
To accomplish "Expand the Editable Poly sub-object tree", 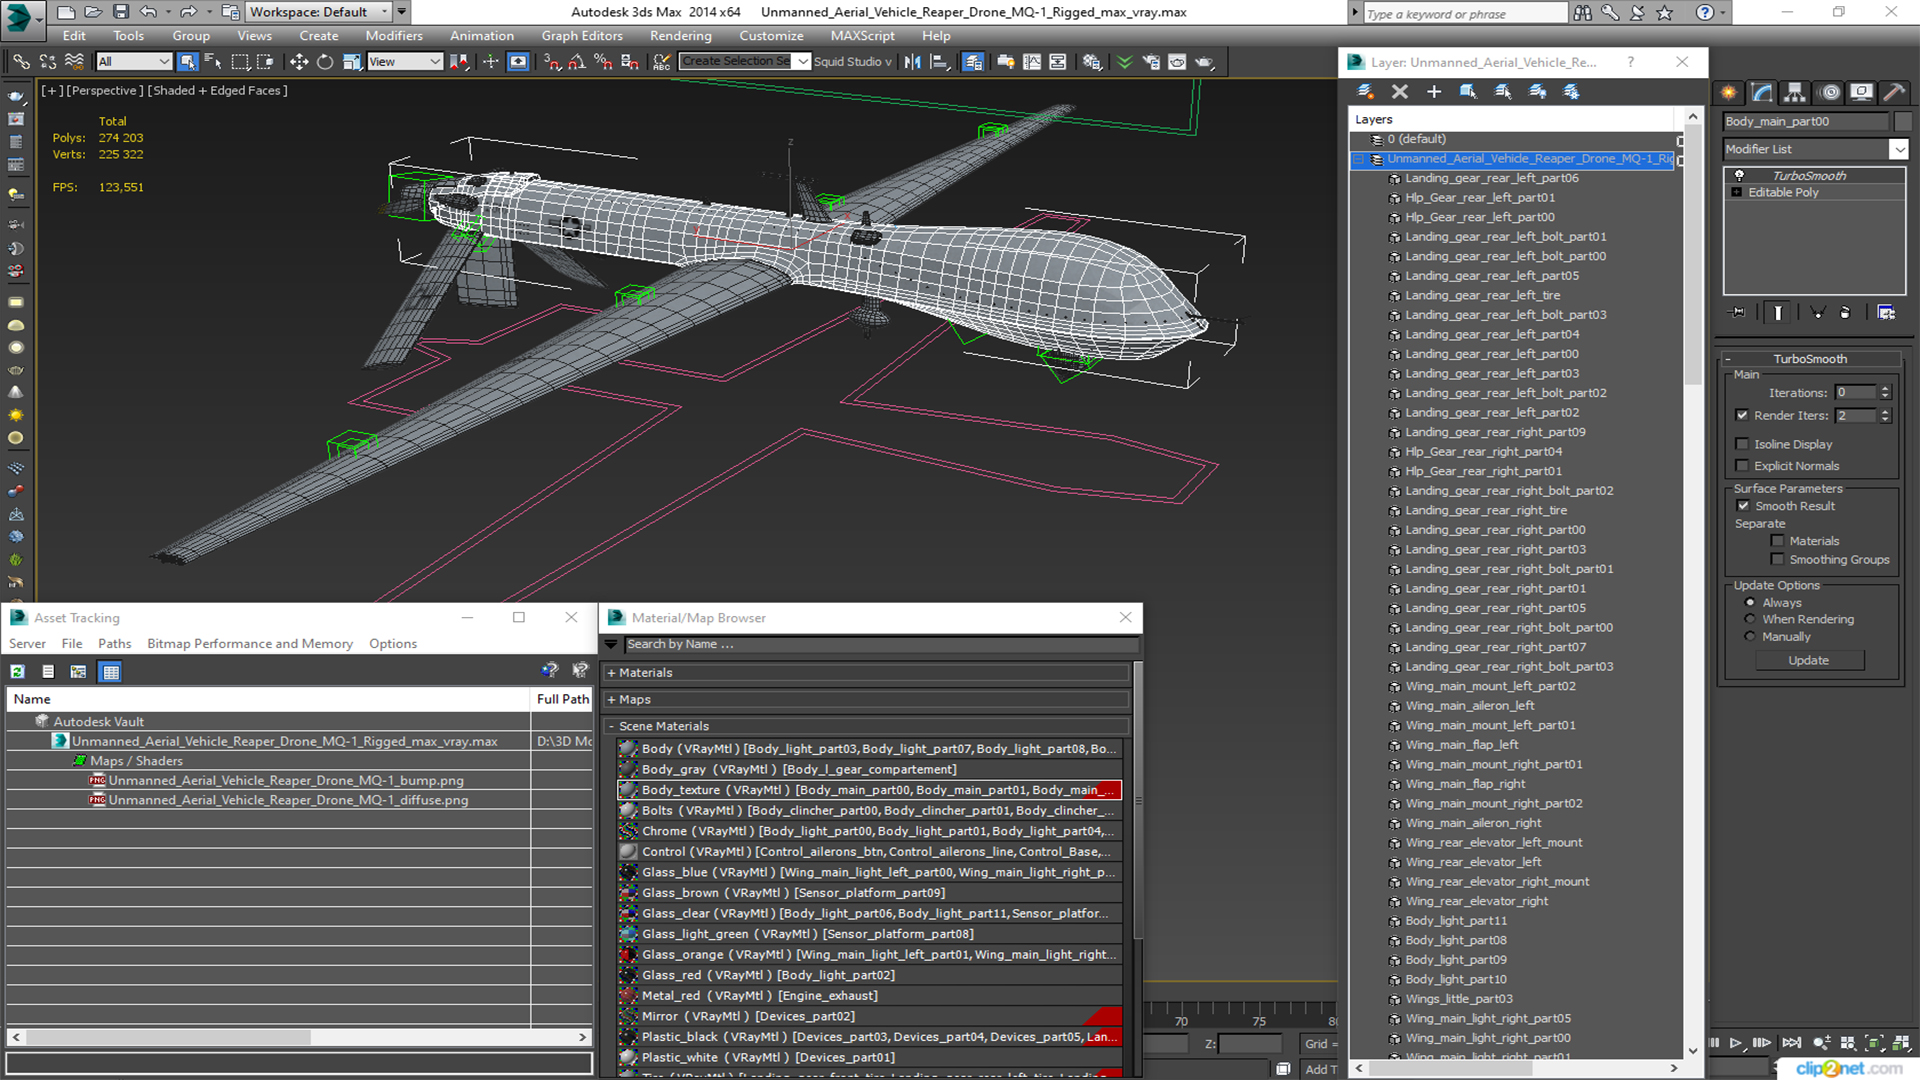I will pyautogui.click(x=1737, y=192).
